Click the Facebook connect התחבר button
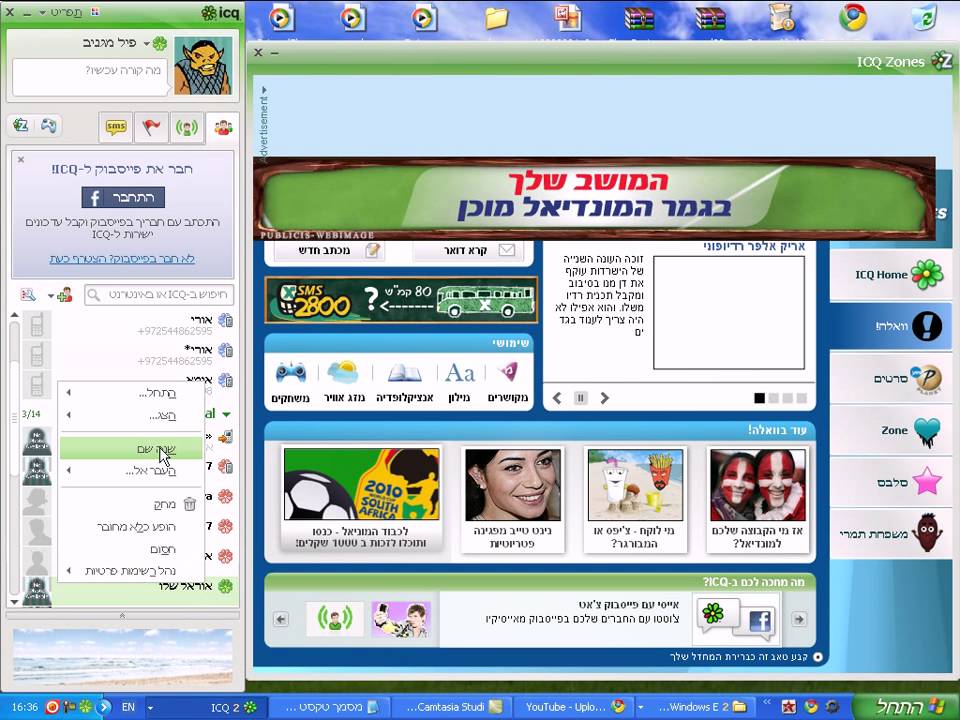This screenshot has width=960, height=720. [x=123, y=197]
